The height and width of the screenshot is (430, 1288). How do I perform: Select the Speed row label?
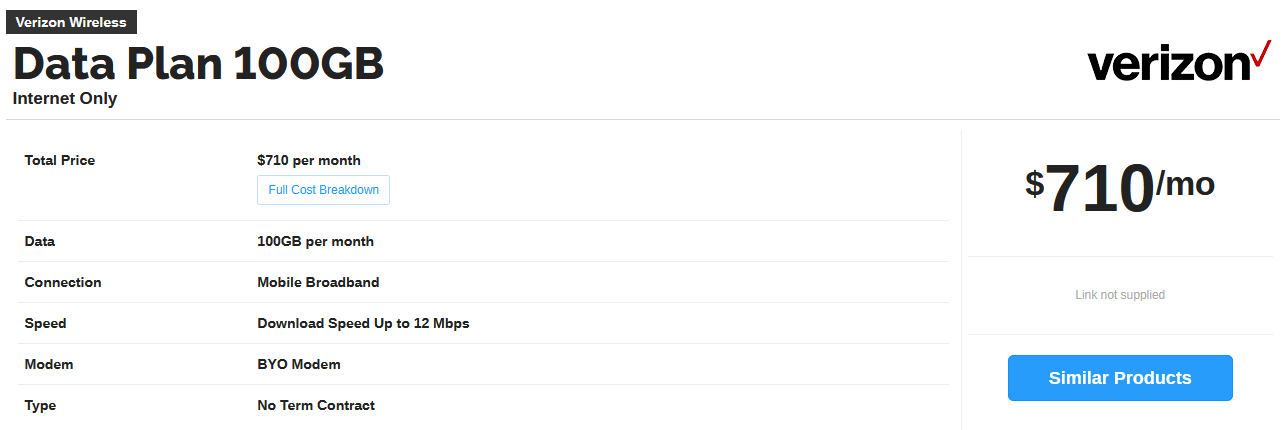(45, 323)
